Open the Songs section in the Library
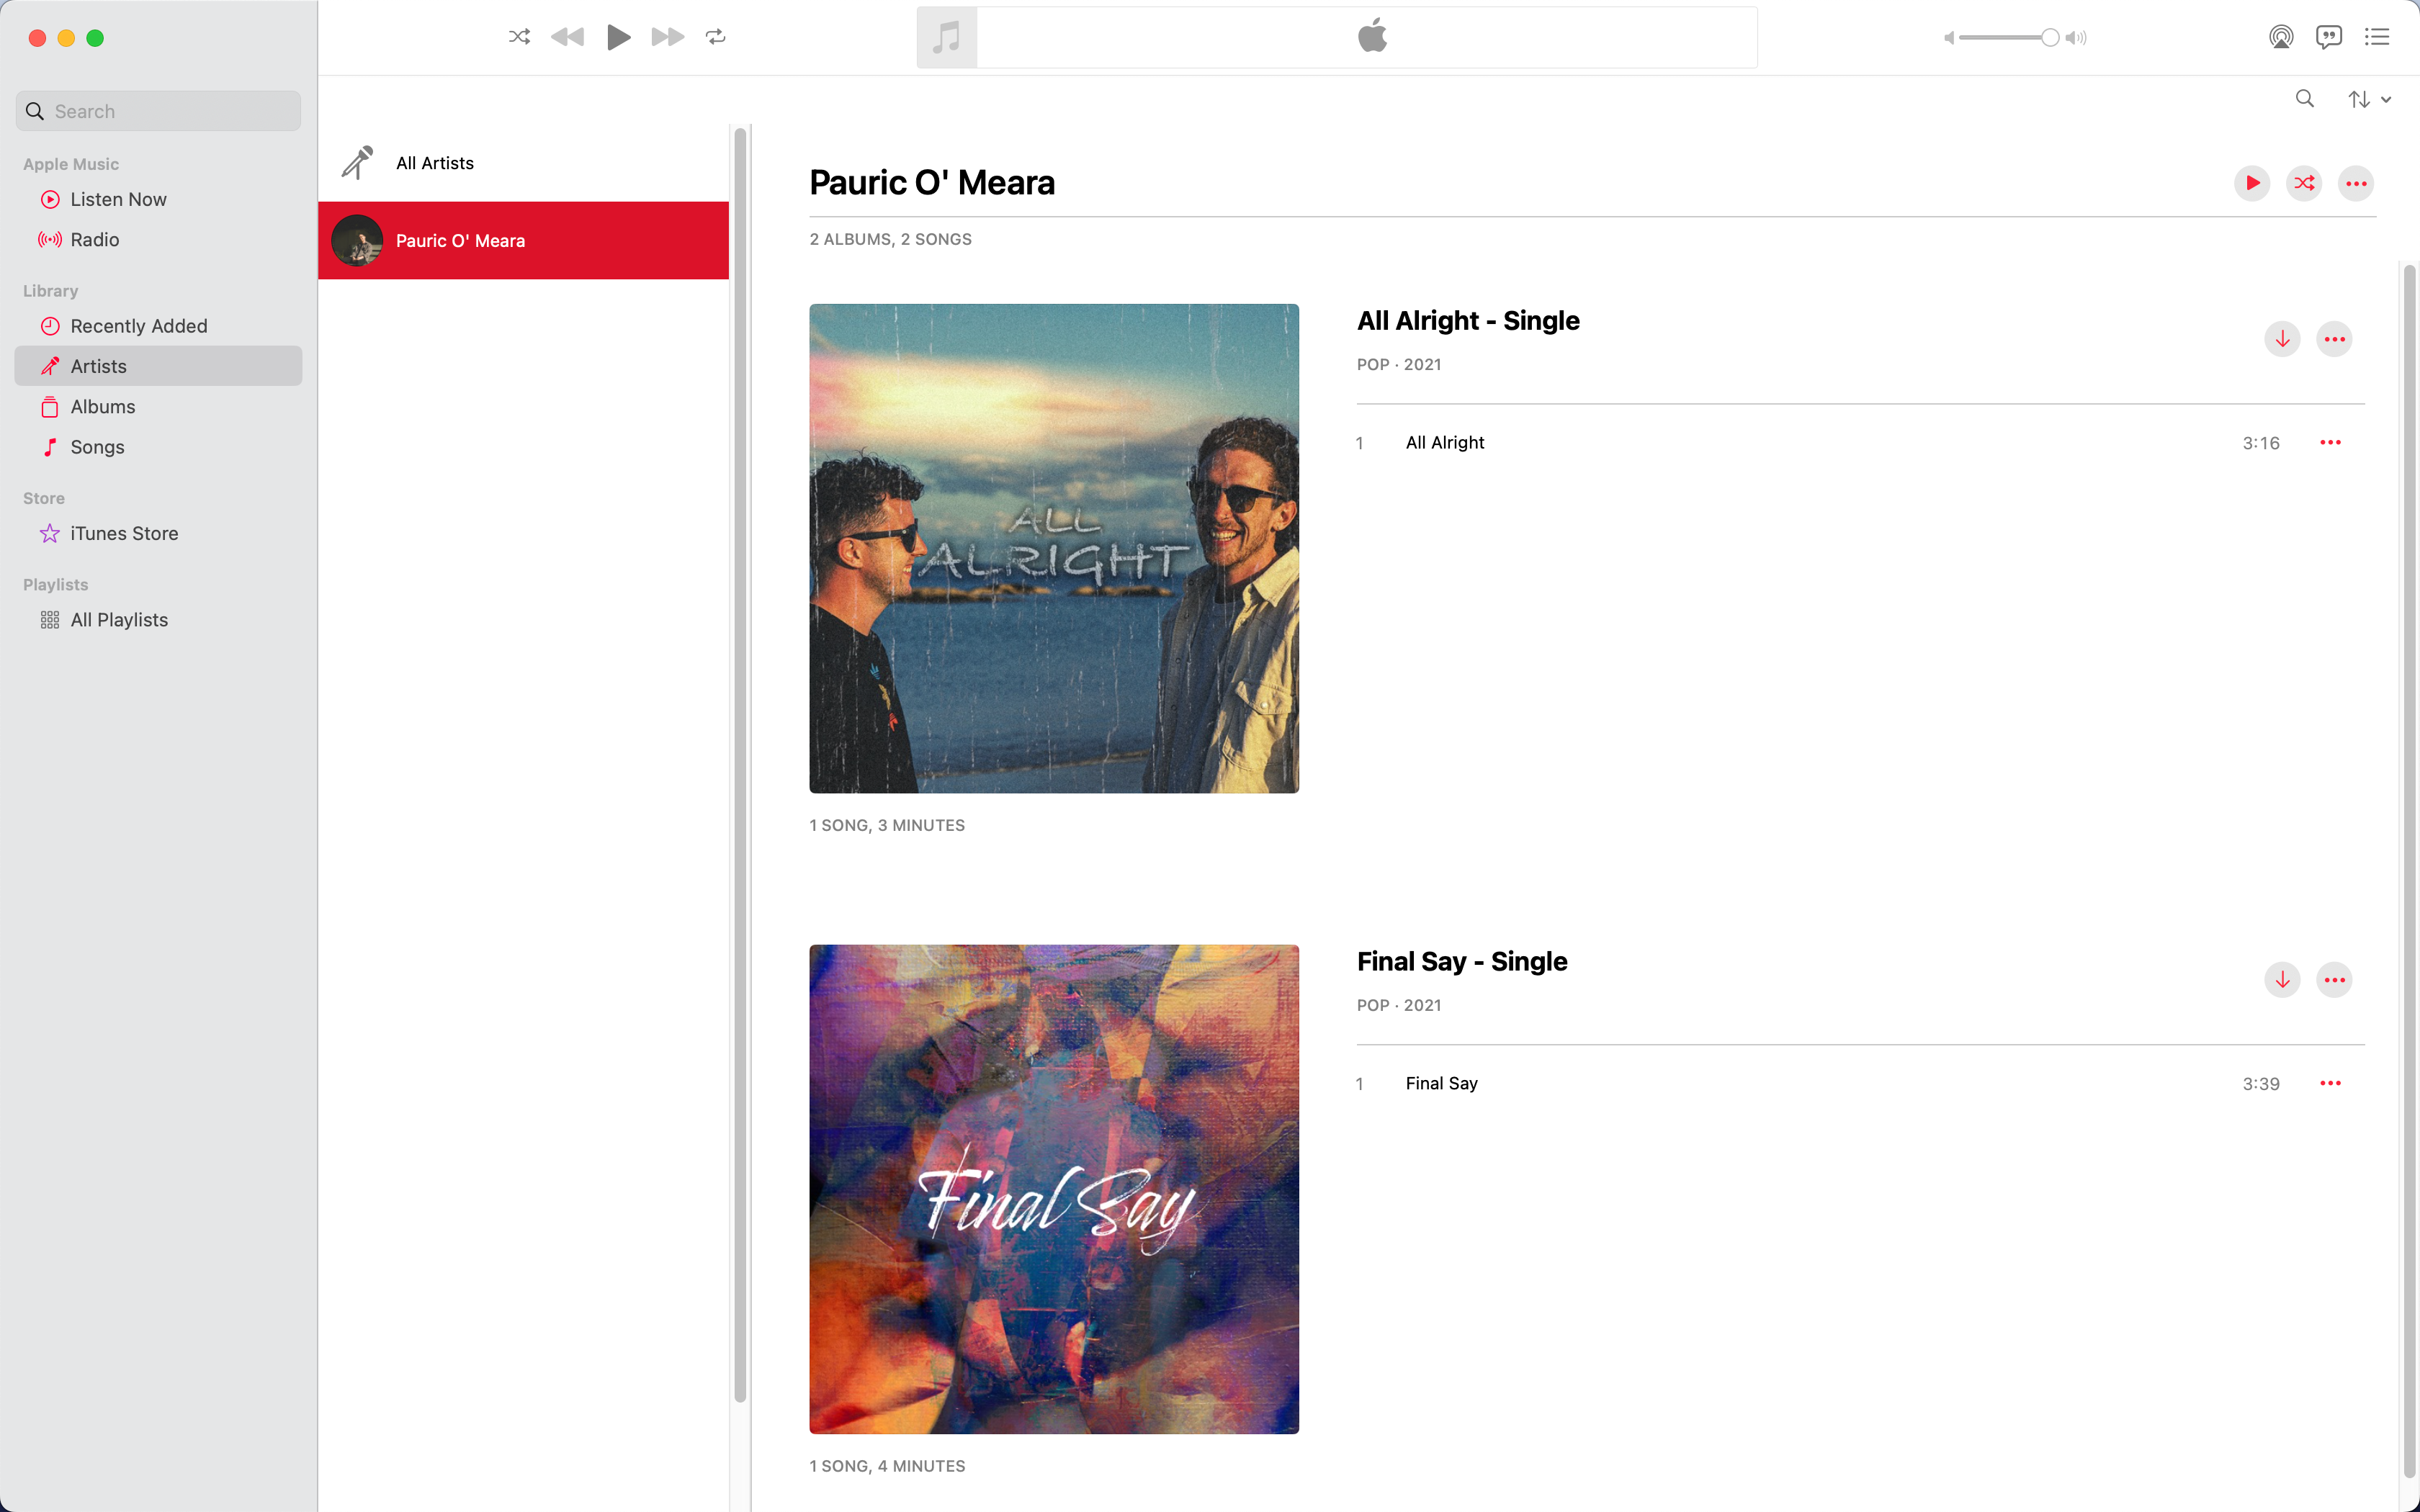 [x=97, y=447]
